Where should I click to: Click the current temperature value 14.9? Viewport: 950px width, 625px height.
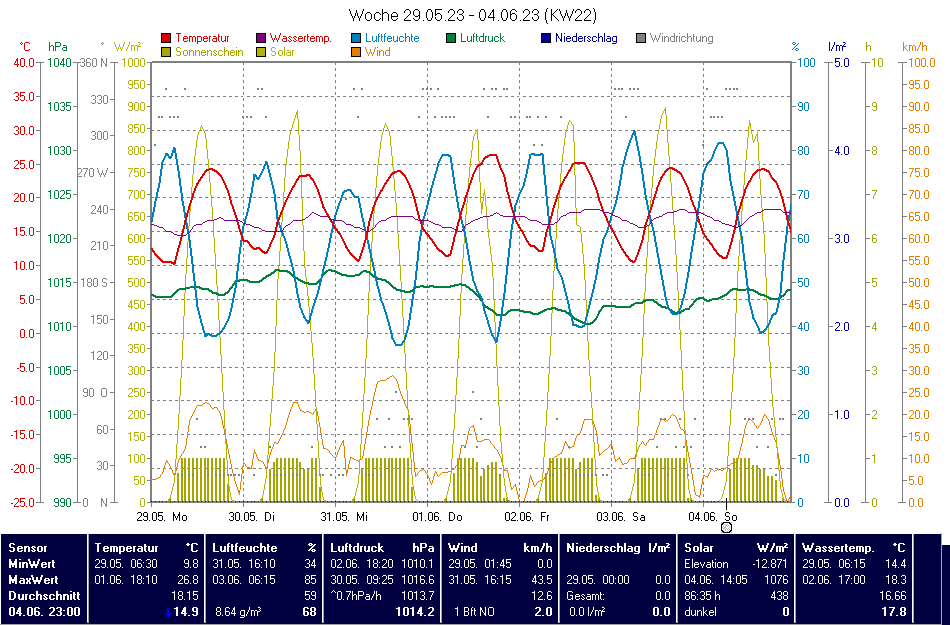[x=186, y=612]
